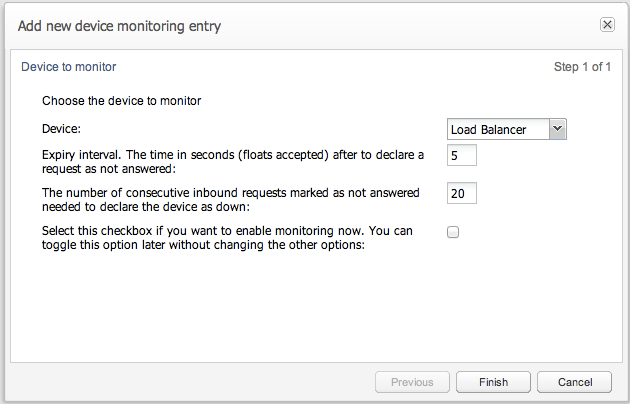
Task: Click the 'Choose the device to monitor' text
Action: (122, 100)
